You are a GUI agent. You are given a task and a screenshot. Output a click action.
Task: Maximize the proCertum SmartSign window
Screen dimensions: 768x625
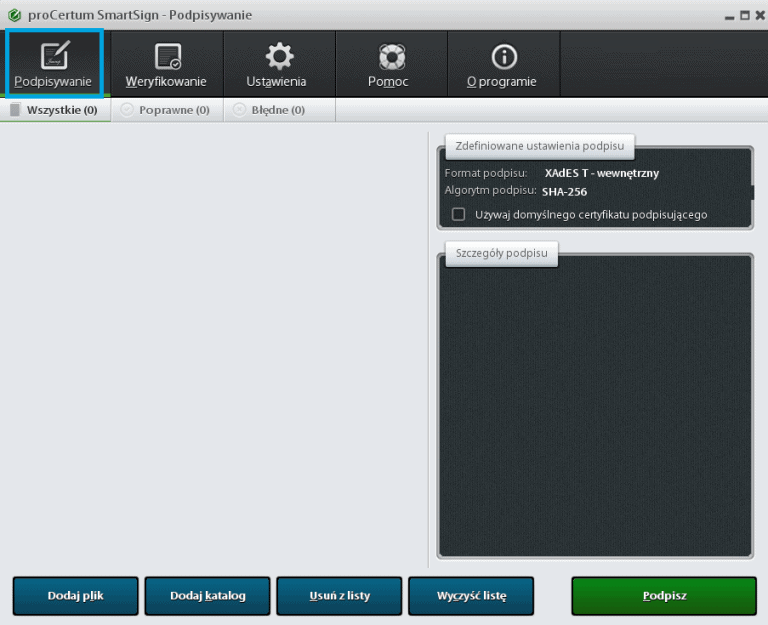[744, 15]
